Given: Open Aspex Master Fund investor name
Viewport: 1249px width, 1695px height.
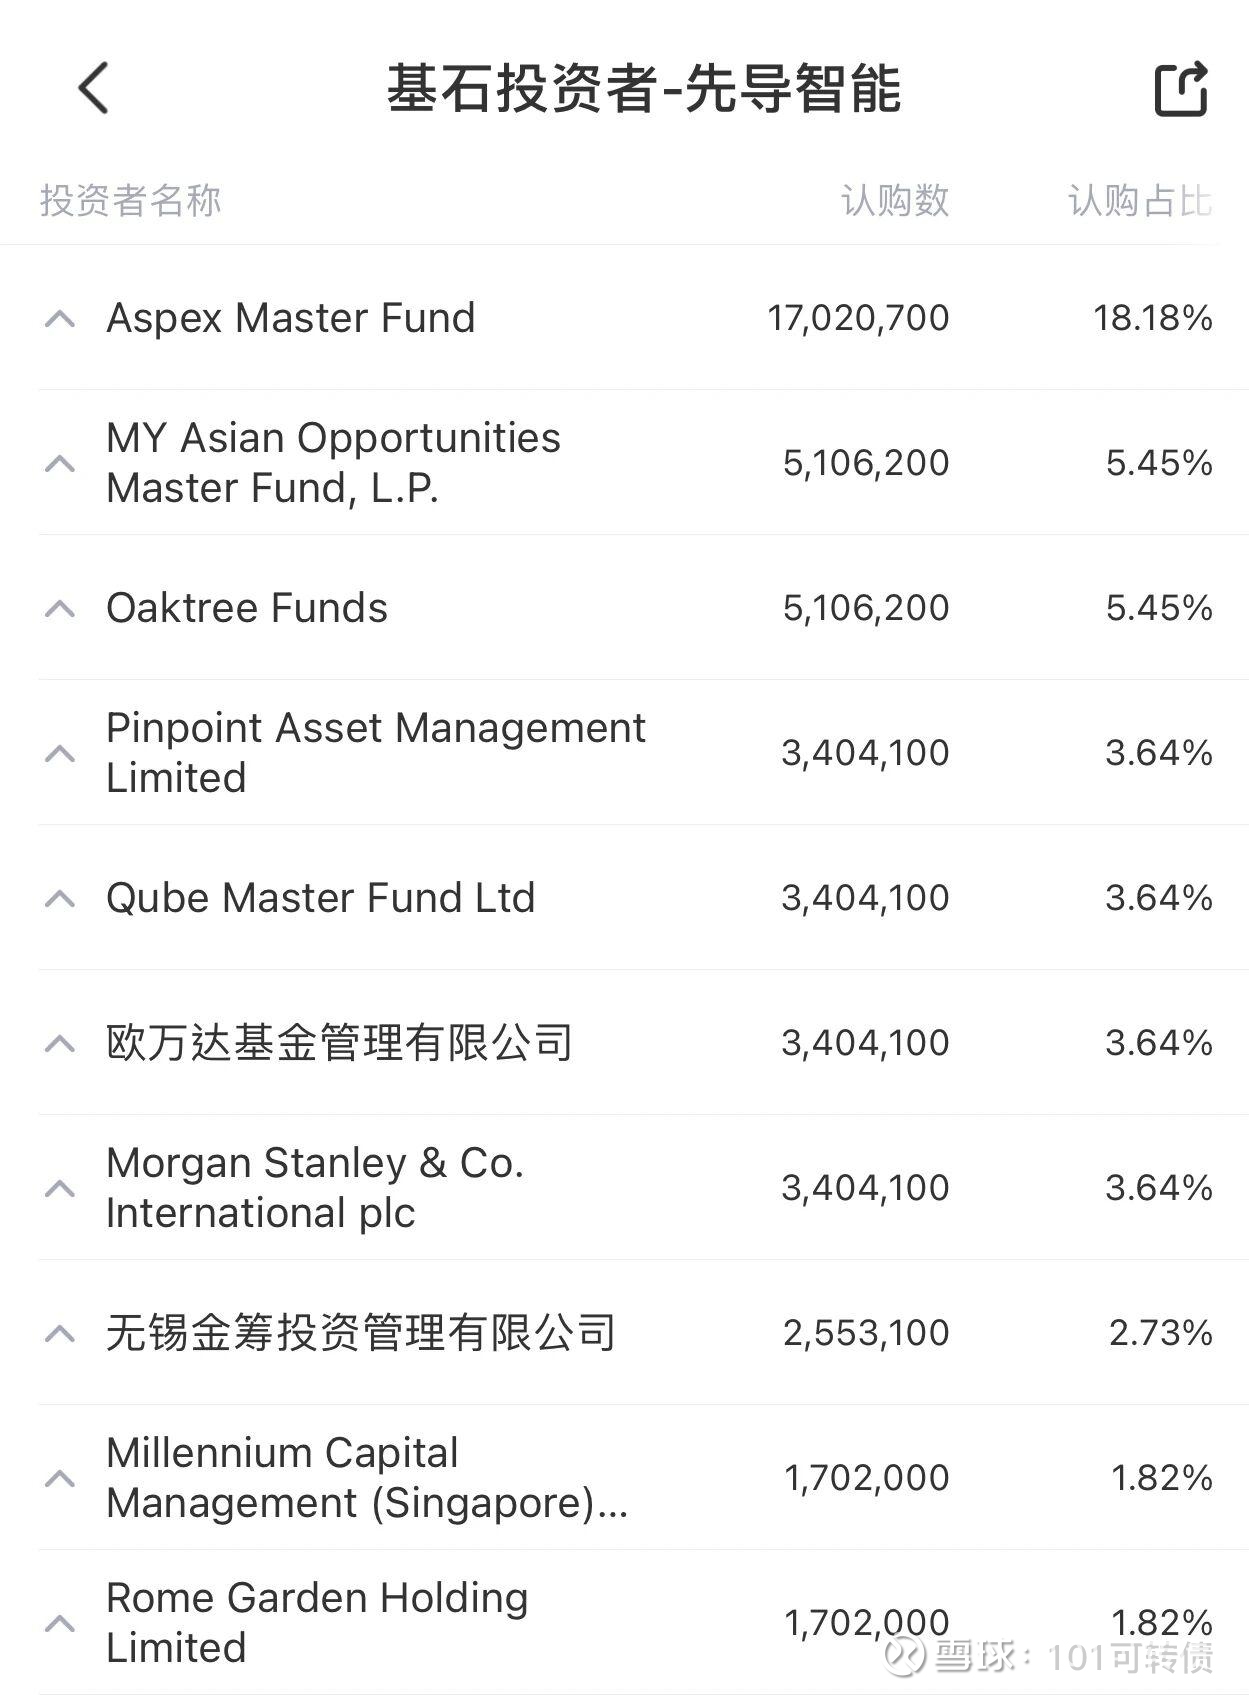Looking at the screenshot, I should pos(290,318).
